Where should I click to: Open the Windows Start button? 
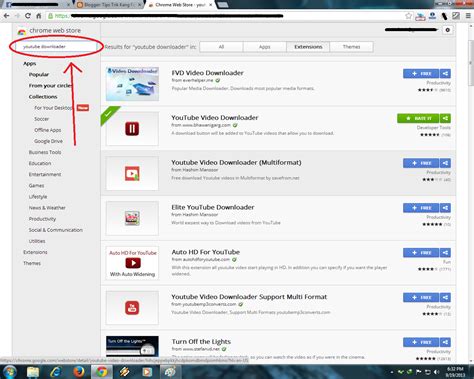pyautogui.click(x=9, y=372)
